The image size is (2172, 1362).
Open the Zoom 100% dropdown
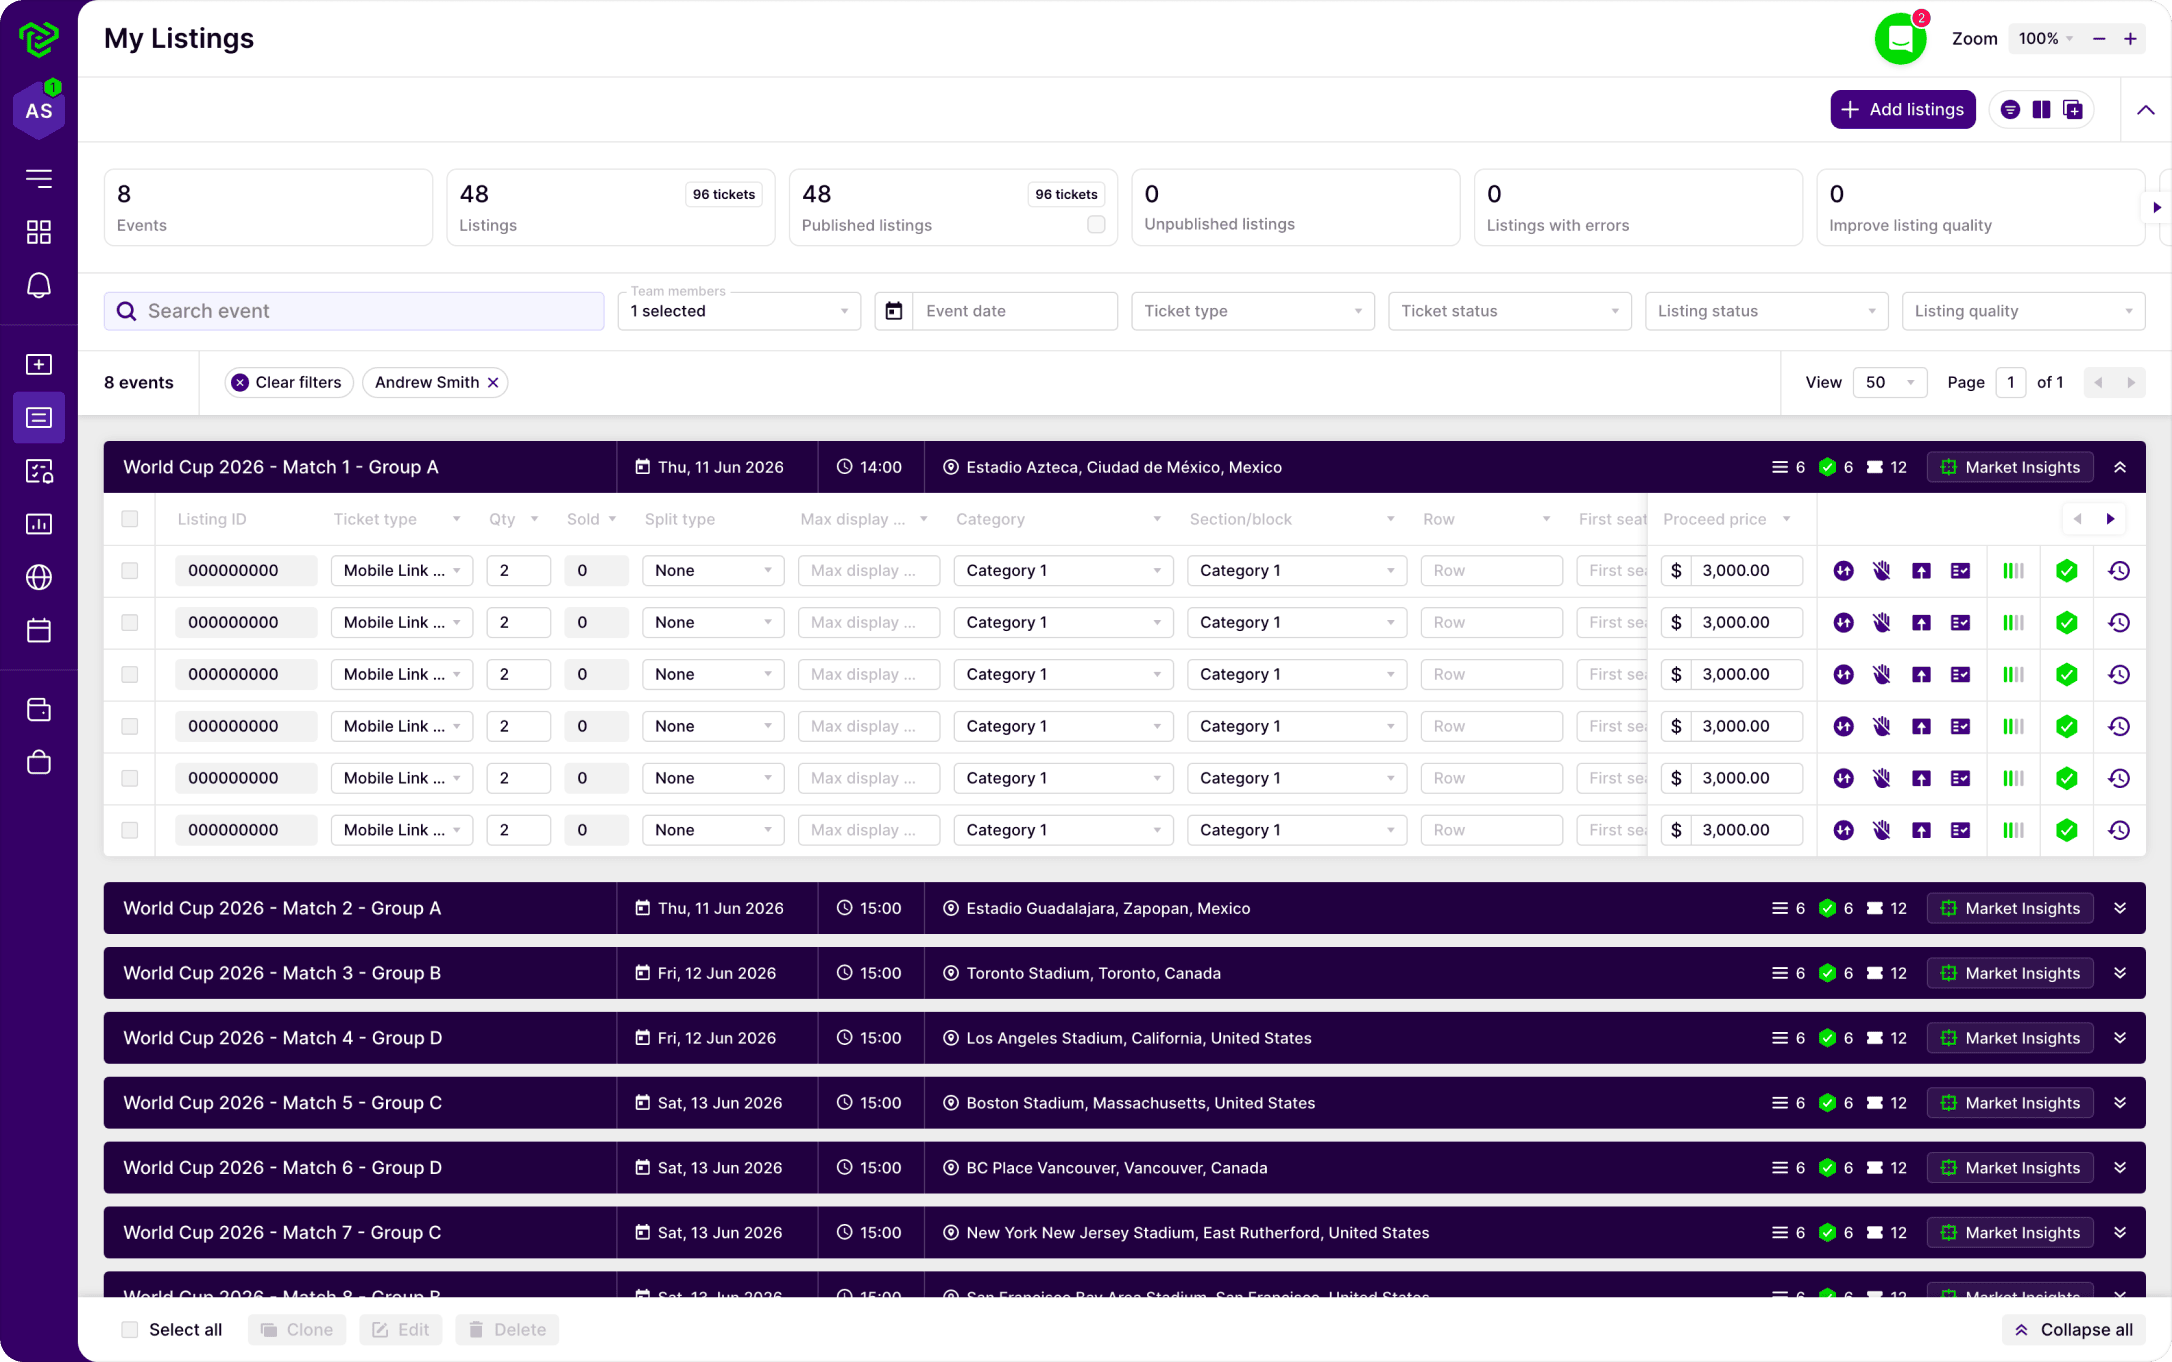[x=2045, y=39]
